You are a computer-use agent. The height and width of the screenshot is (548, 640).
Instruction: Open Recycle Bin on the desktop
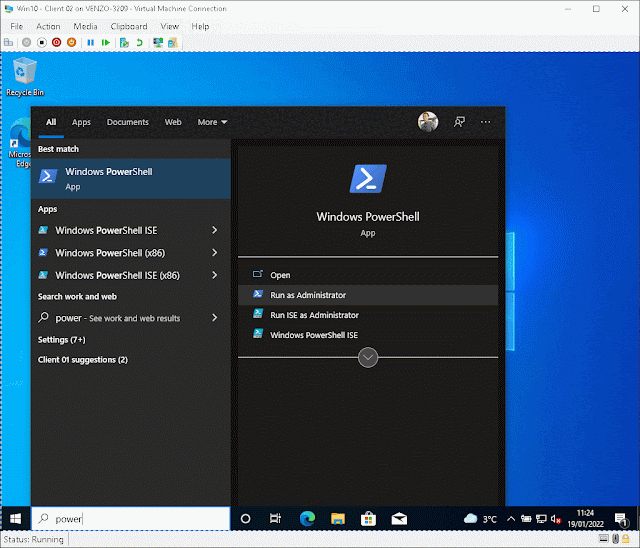(25, 77)
